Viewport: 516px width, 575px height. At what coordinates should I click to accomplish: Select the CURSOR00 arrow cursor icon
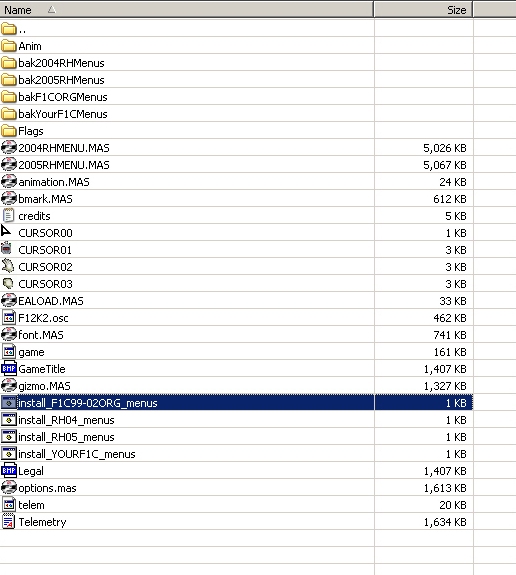6,231
